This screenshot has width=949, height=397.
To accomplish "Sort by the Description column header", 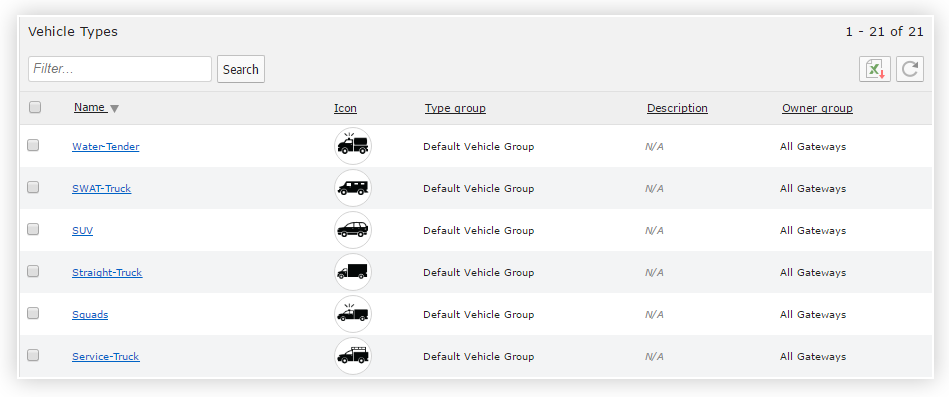I will (677, 108).
